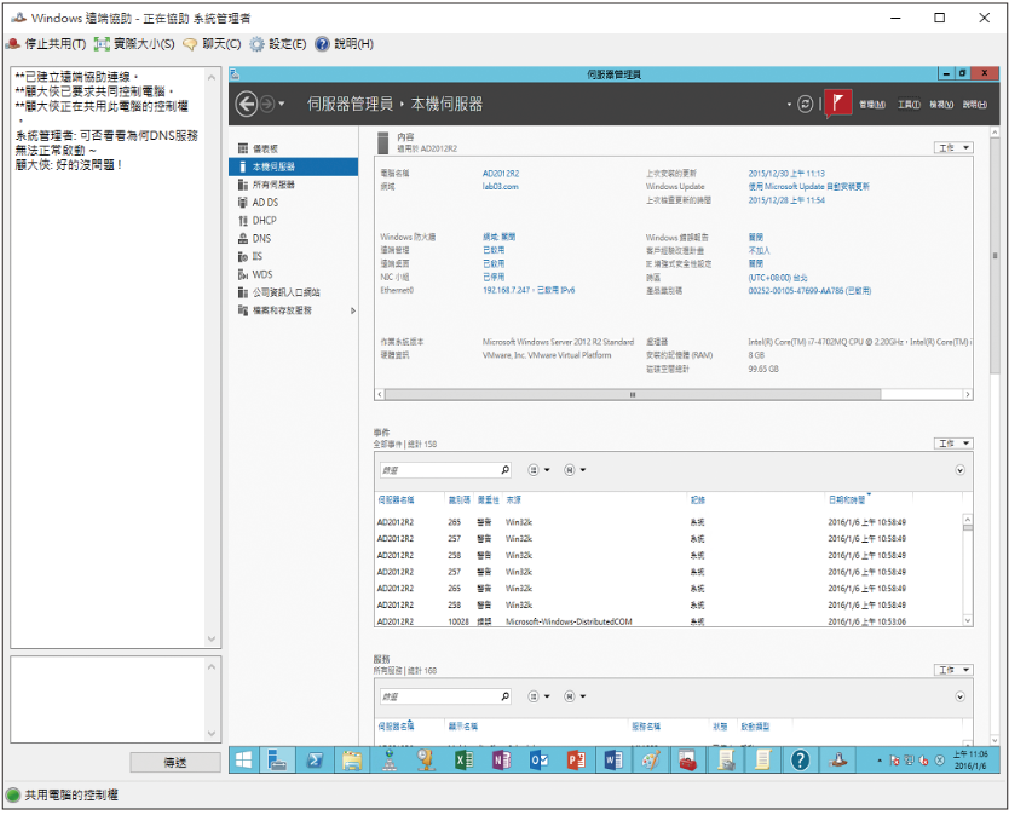
Task: Open DHCP role page in sidebar
Action: point(293,220)
